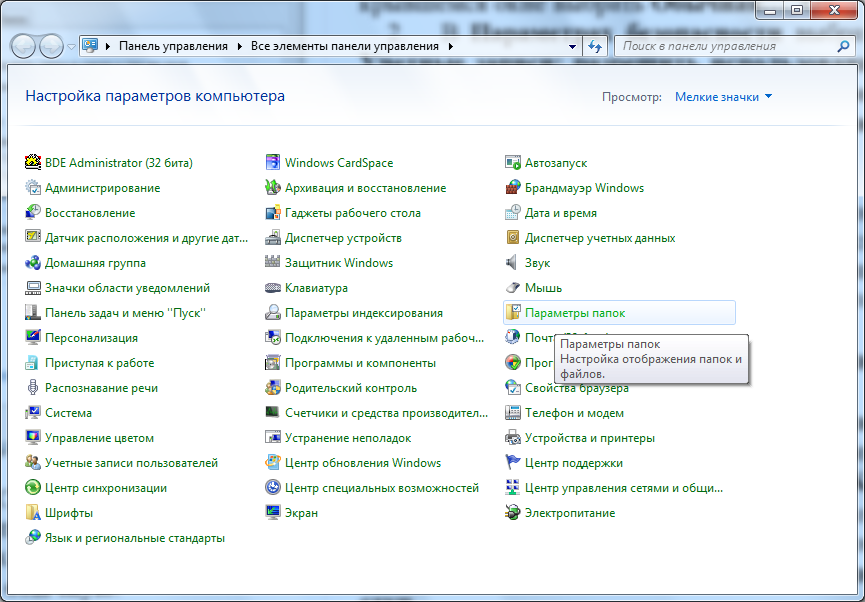This screenshot has height=602, width=865.
Task: Open Система link
Action: point(68,413)
